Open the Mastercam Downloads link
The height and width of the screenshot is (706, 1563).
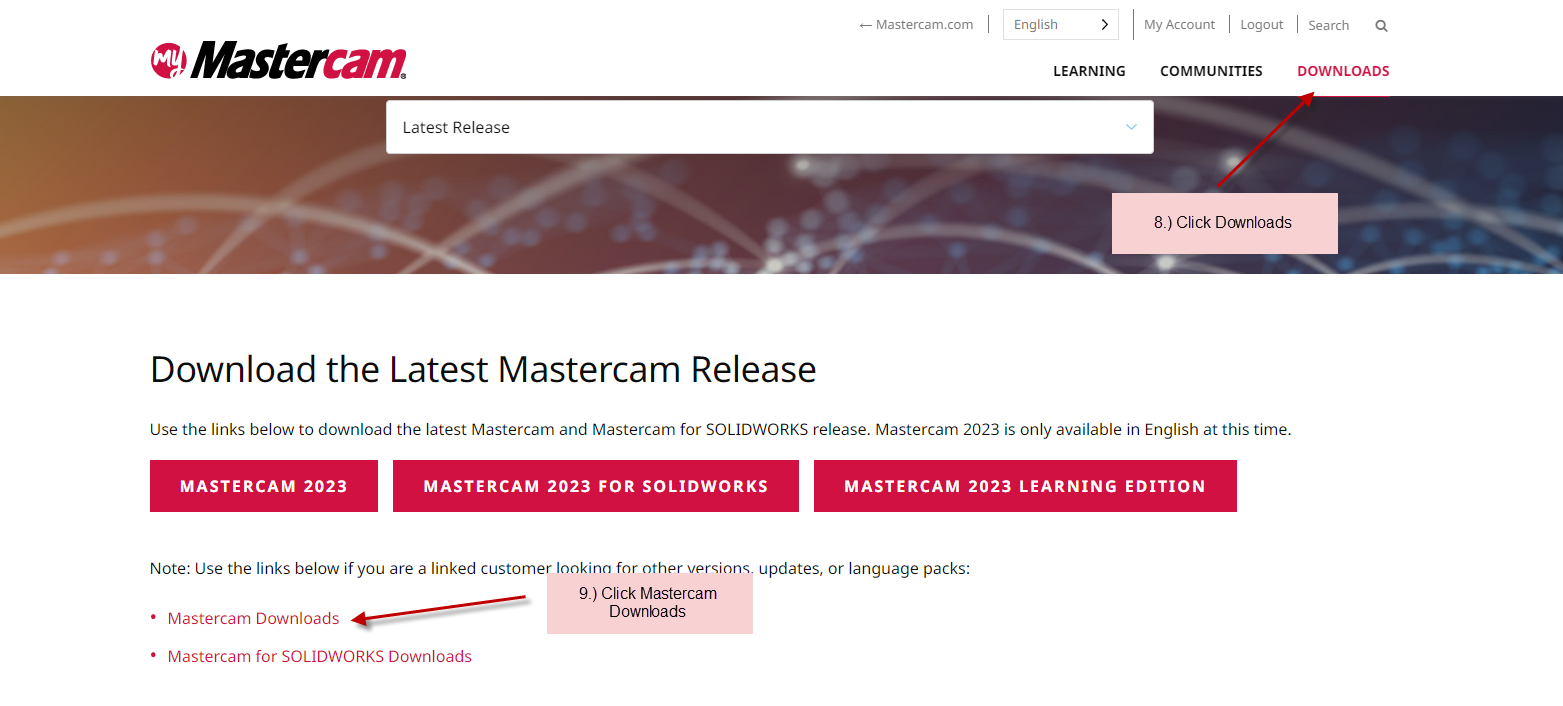(x=253, y=618)
